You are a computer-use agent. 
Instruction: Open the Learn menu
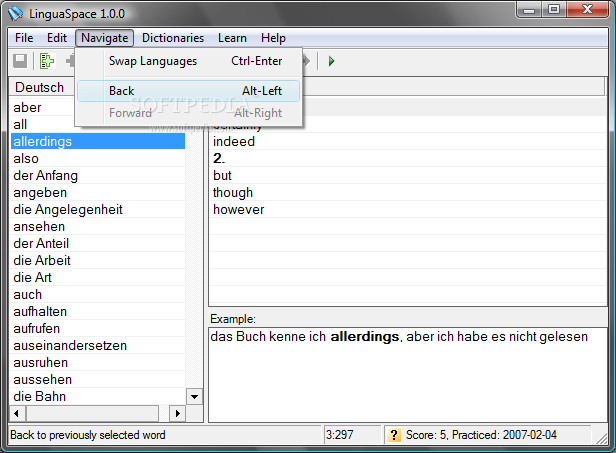[232, 38]
